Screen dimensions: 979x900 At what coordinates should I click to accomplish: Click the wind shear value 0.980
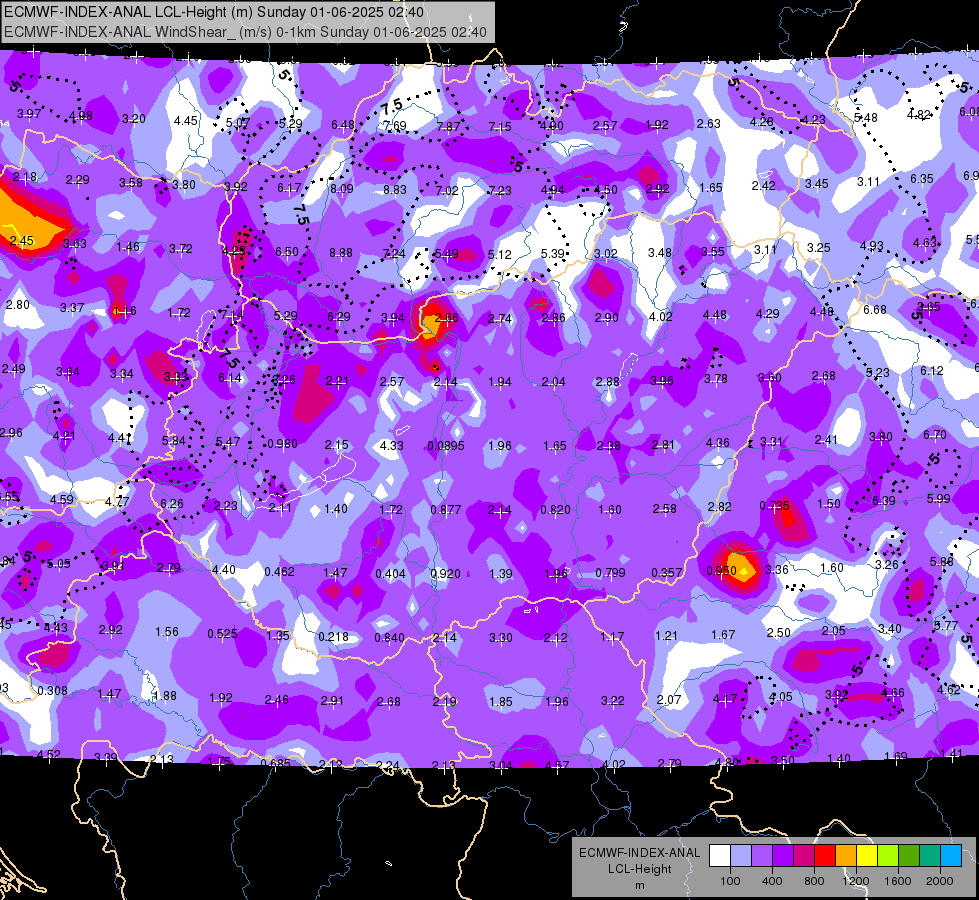tap(282, 444)
